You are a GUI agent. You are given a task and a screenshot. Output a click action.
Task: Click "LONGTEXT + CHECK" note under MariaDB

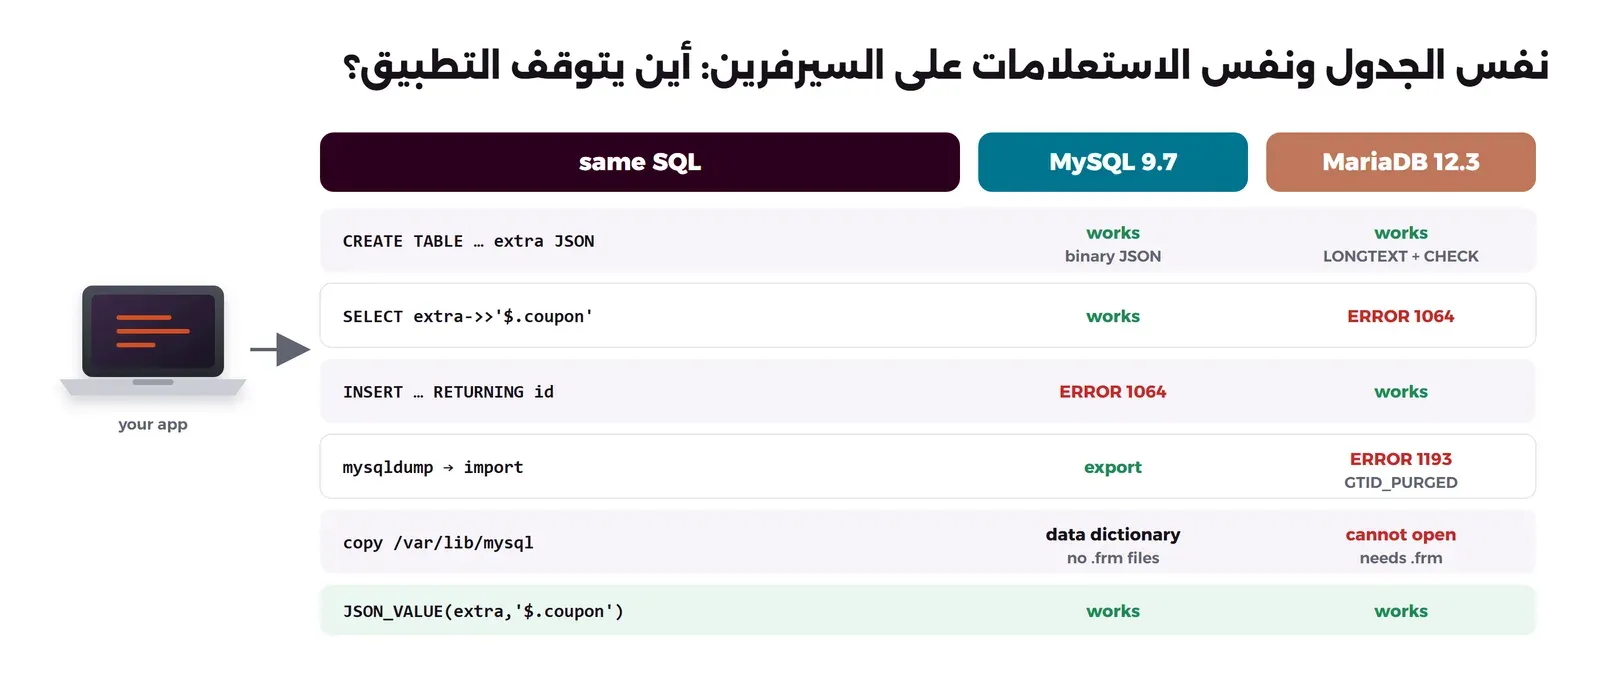(x=1401, y=256)
